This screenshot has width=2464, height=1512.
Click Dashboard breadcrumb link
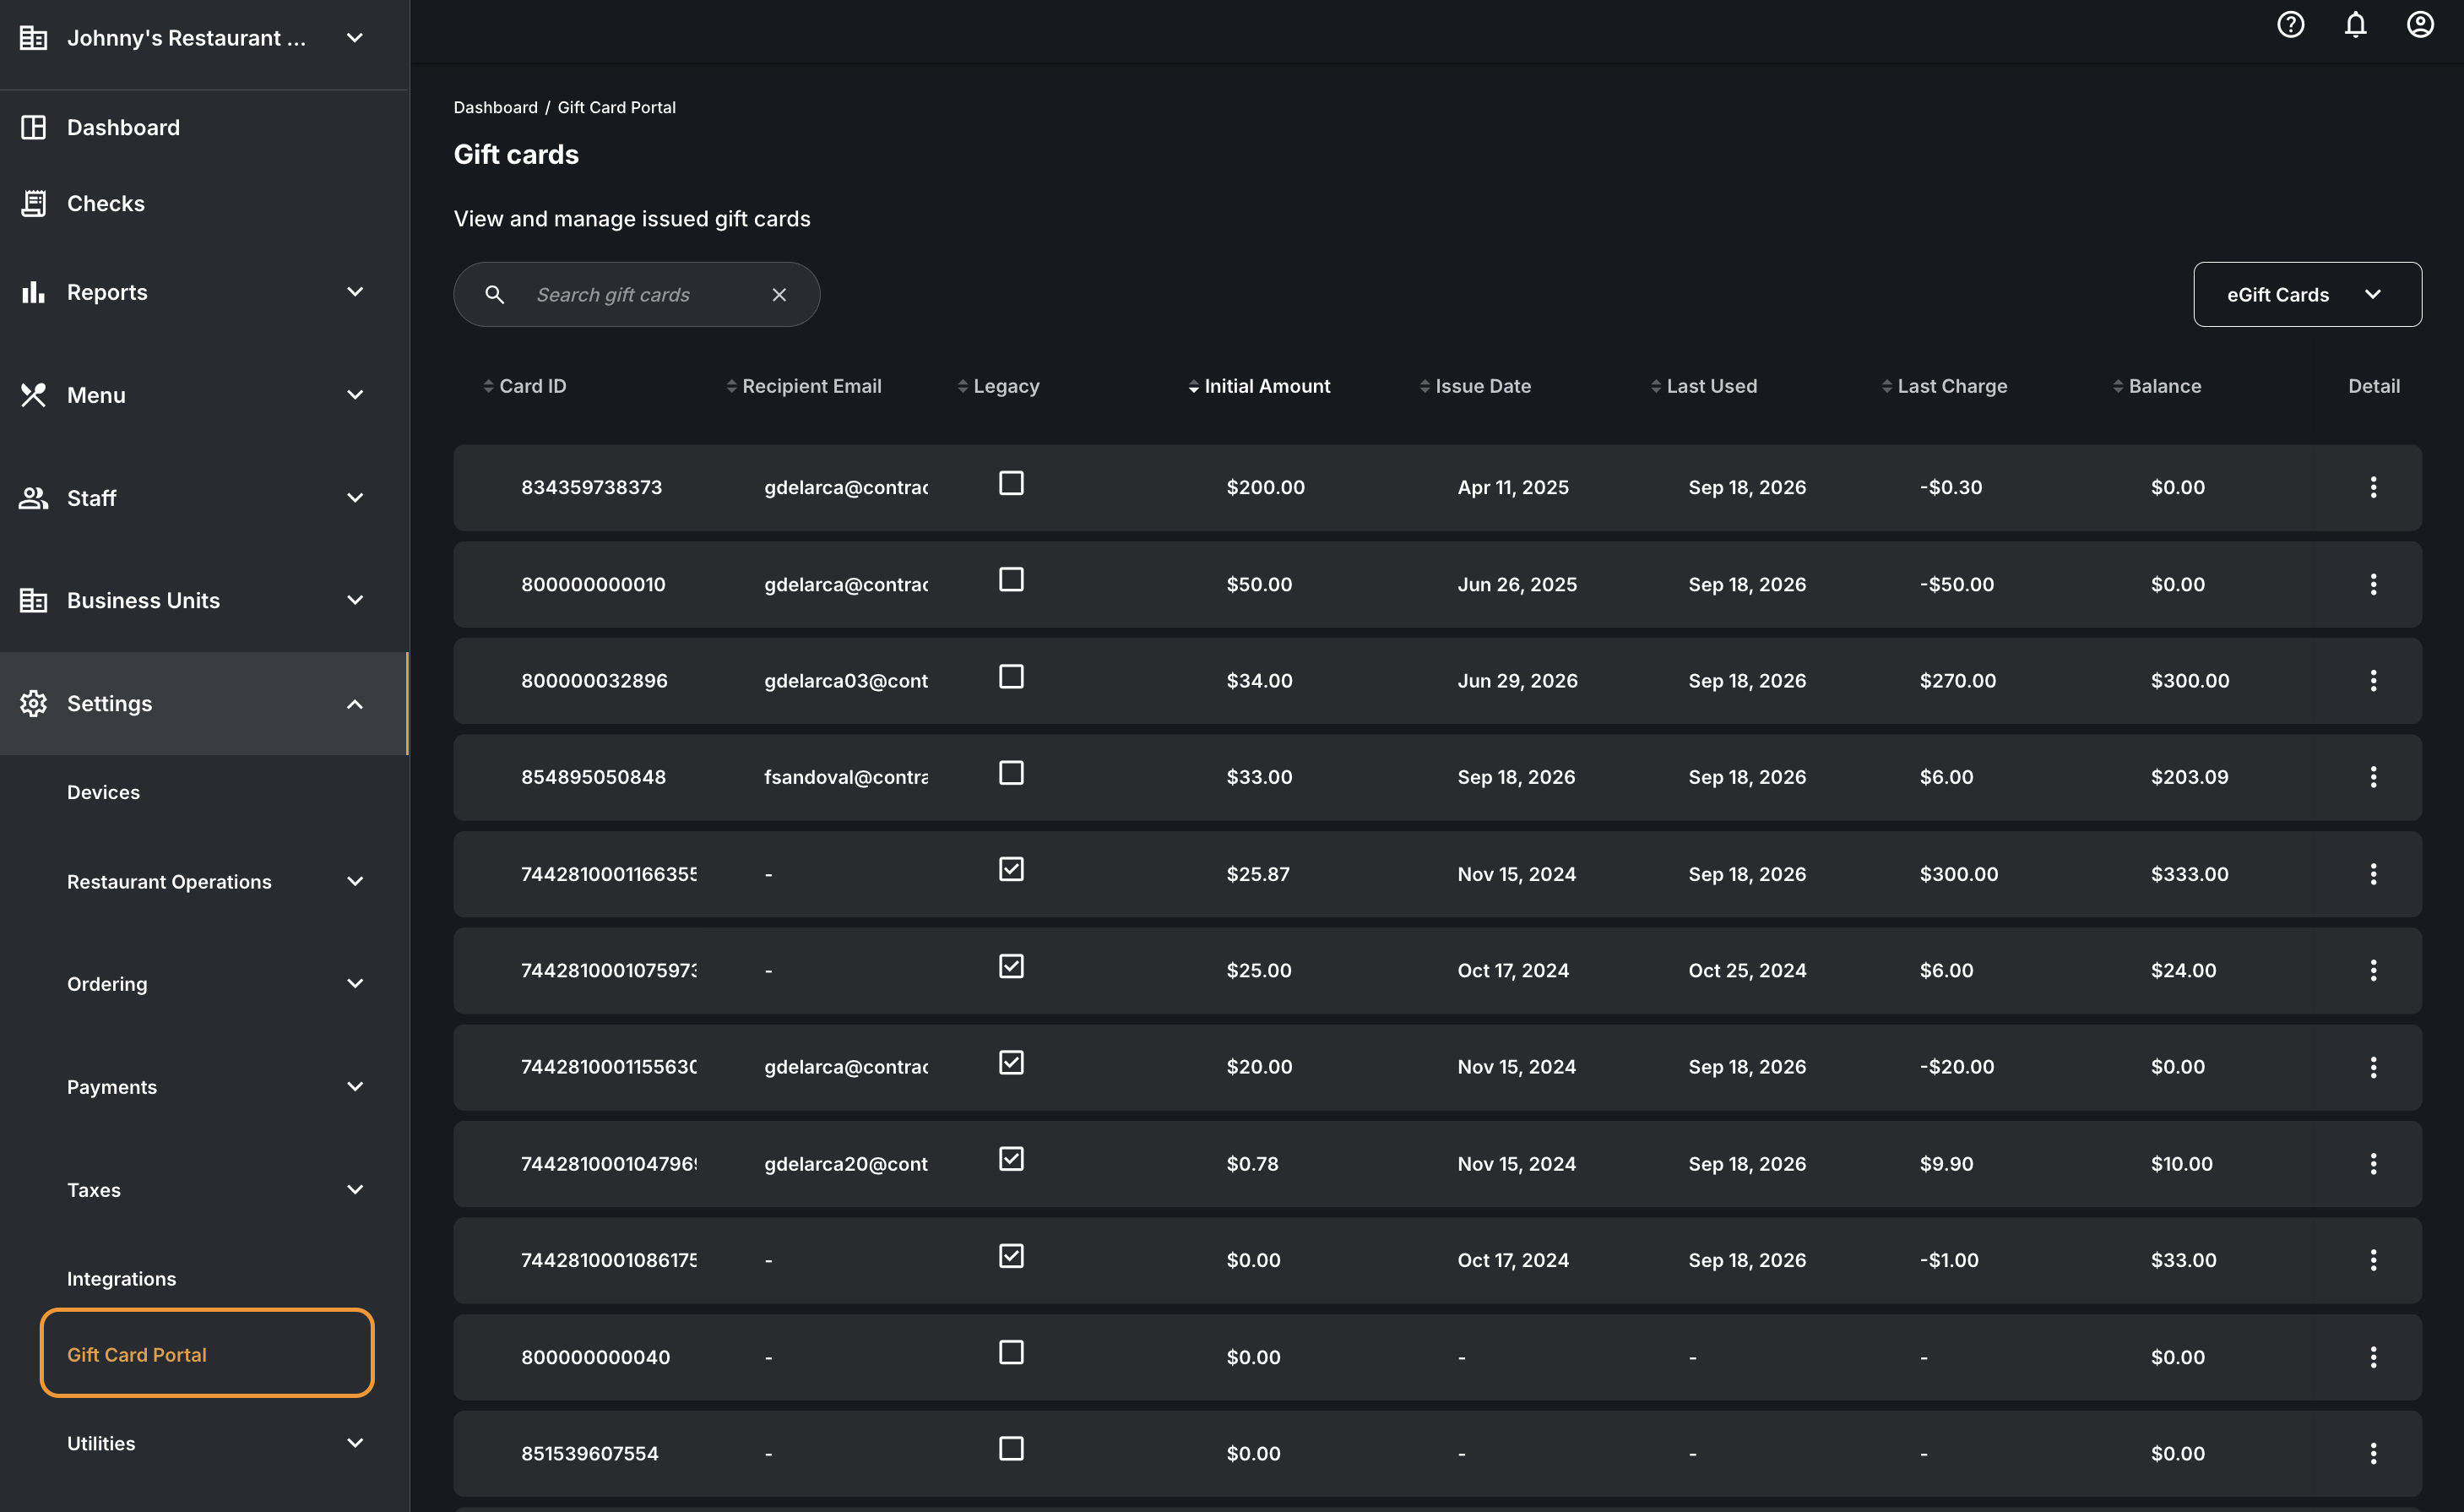[x=495, y=107]
